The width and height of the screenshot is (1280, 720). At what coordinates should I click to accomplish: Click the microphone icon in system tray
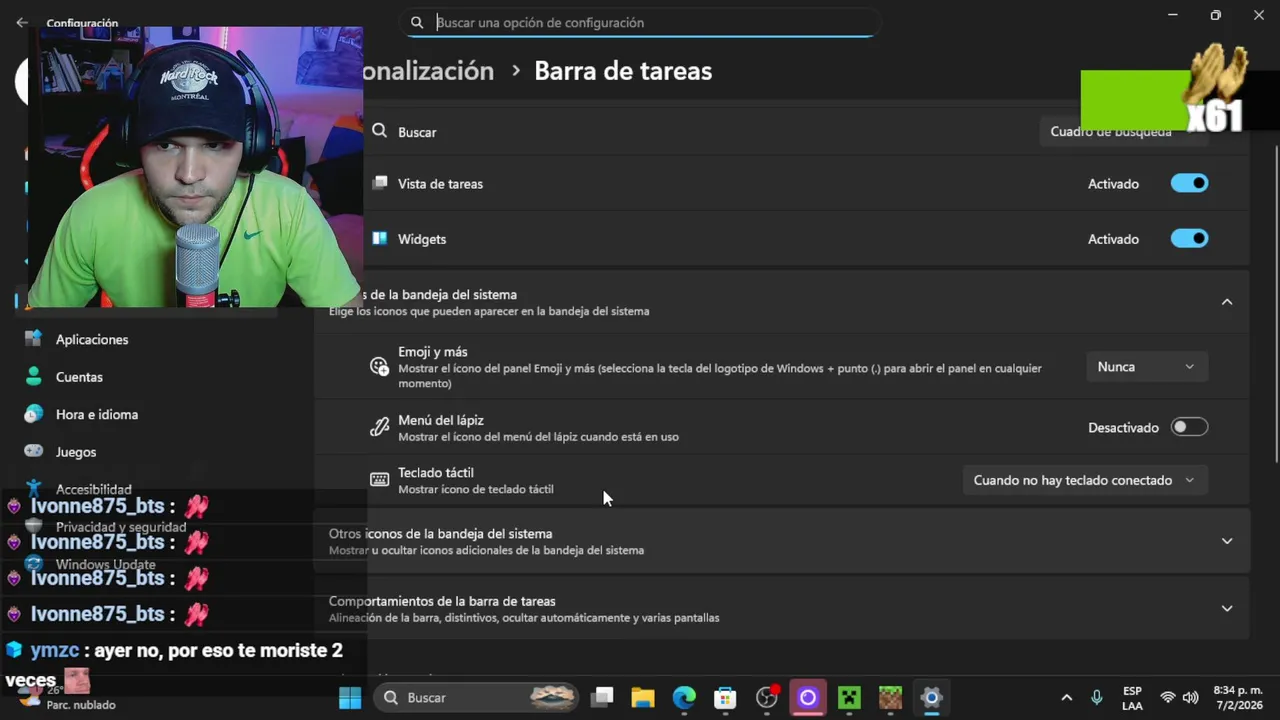coord(1097,698)
